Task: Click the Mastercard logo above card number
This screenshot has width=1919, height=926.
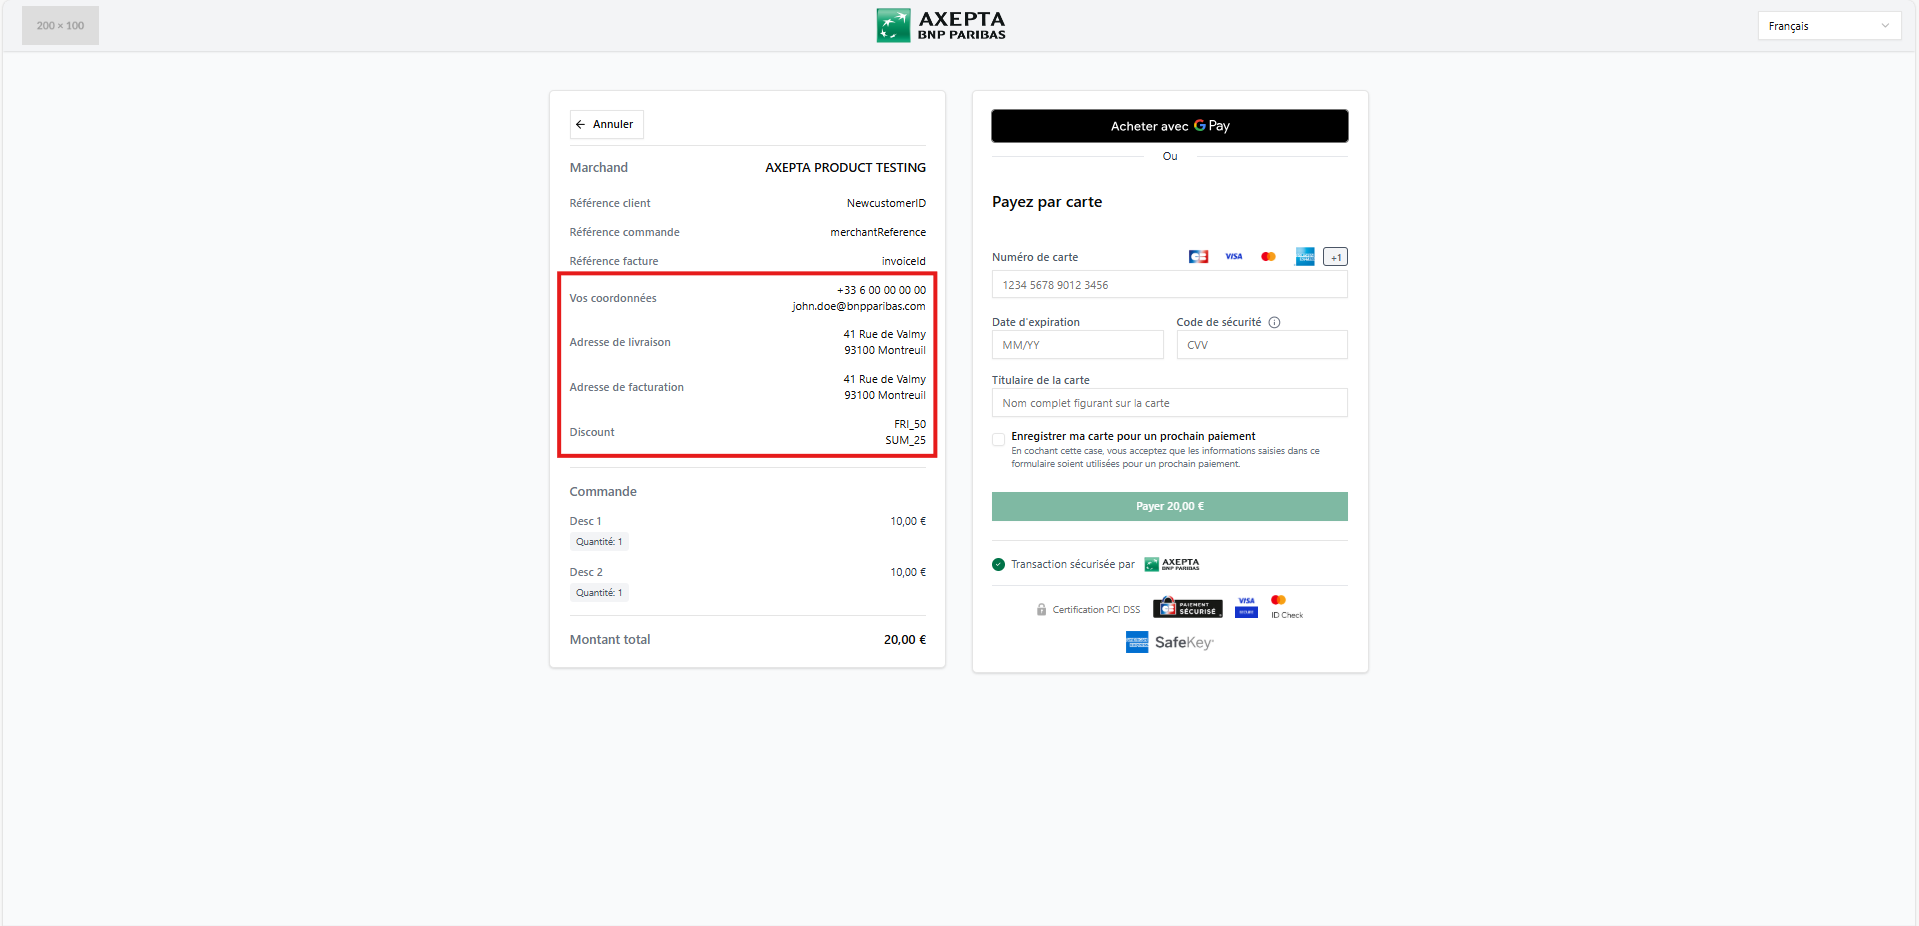Action: [x=1268, y=257]
